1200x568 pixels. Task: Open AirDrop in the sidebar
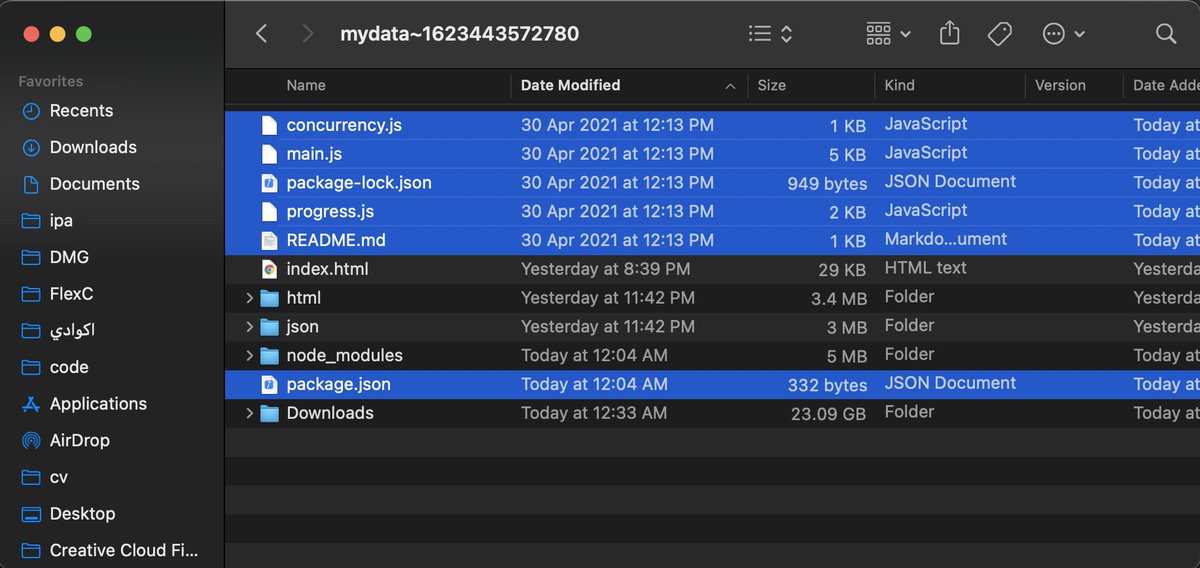pyautogui.click(x=67, y=440)
